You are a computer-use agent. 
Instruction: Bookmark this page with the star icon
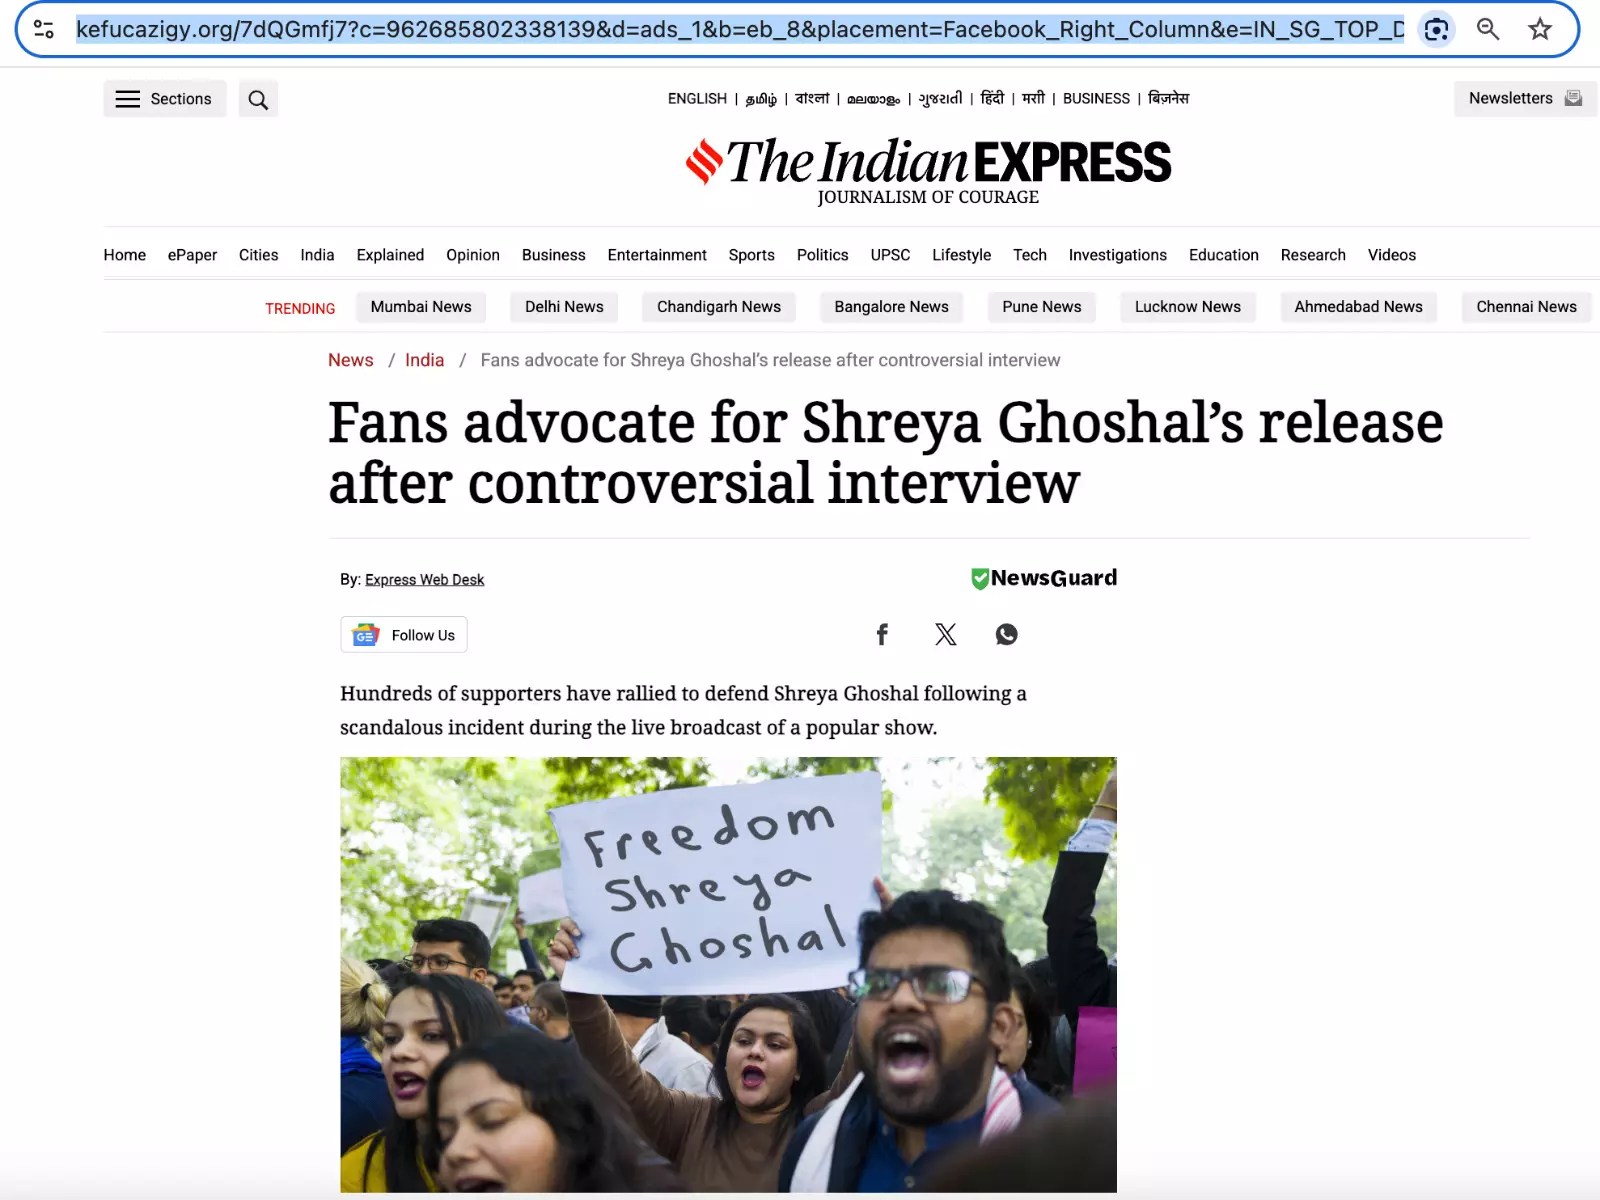[x=1540, y=30]
